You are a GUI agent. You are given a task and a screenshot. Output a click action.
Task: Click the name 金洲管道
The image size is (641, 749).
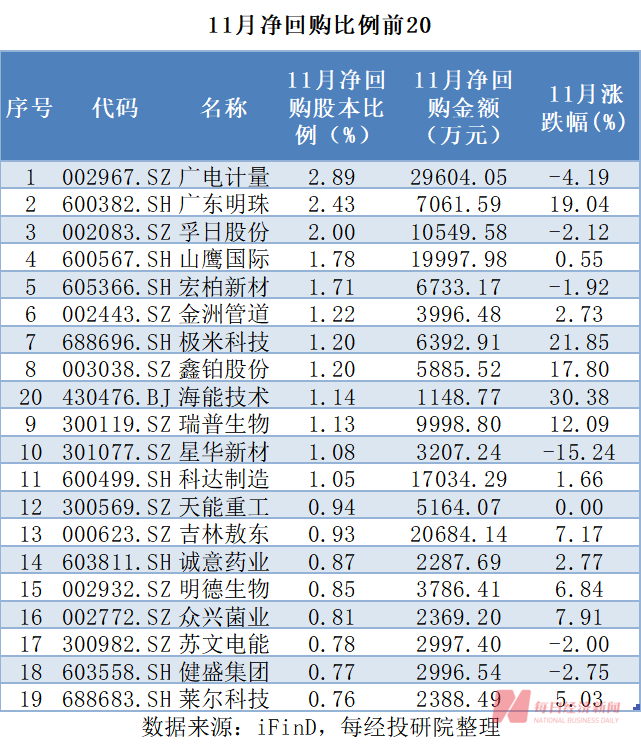click(224, 314)
